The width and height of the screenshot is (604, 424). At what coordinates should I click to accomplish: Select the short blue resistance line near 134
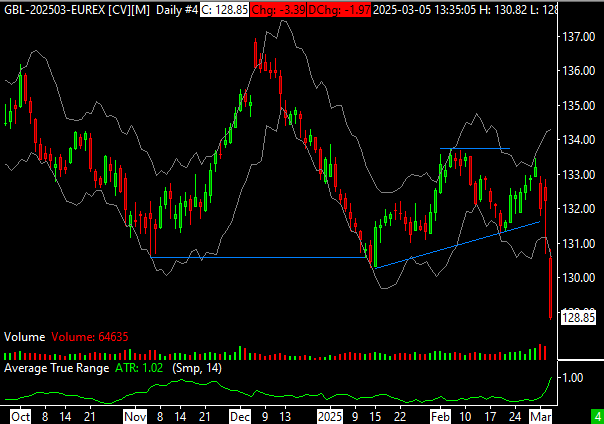point(475,148)
